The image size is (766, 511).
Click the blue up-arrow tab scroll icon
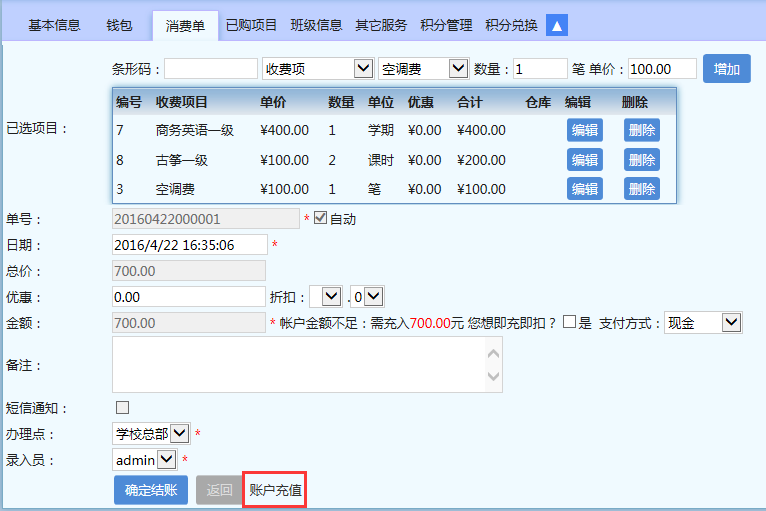coord(557,25)
